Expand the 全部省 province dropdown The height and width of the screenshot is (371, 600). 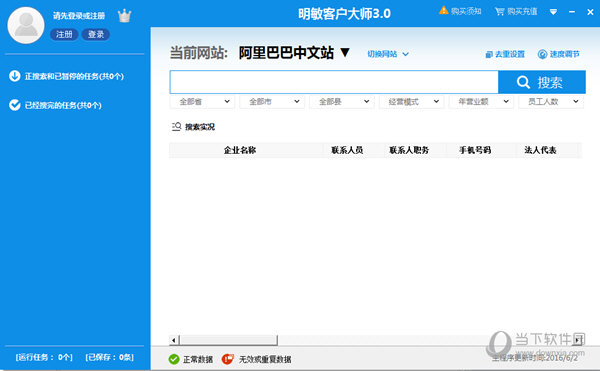coord(202,102)
